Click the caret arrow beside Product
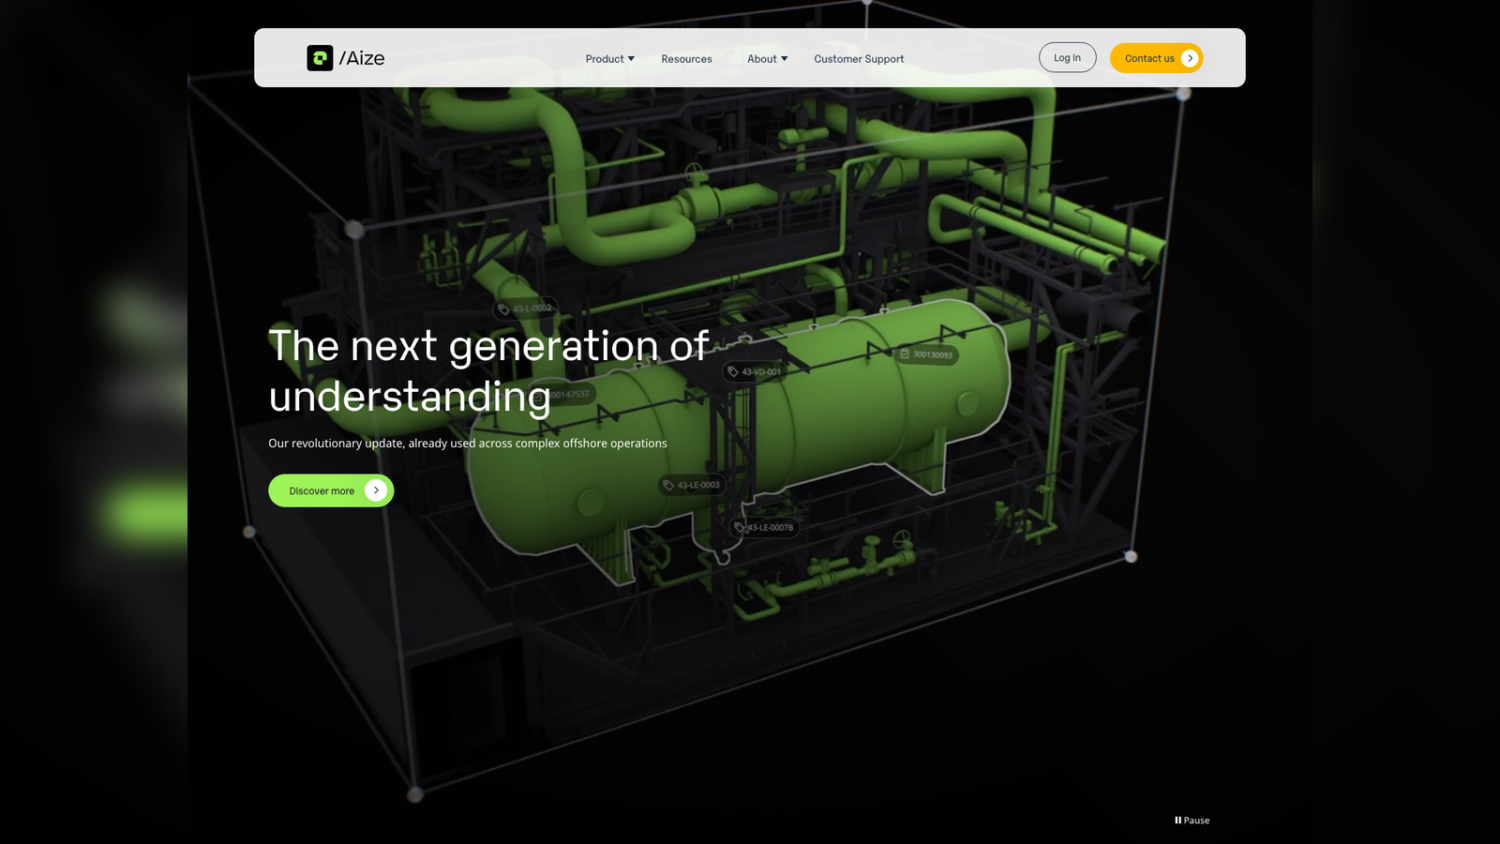This screenshot has width=1500, height=844. [631, 59]
